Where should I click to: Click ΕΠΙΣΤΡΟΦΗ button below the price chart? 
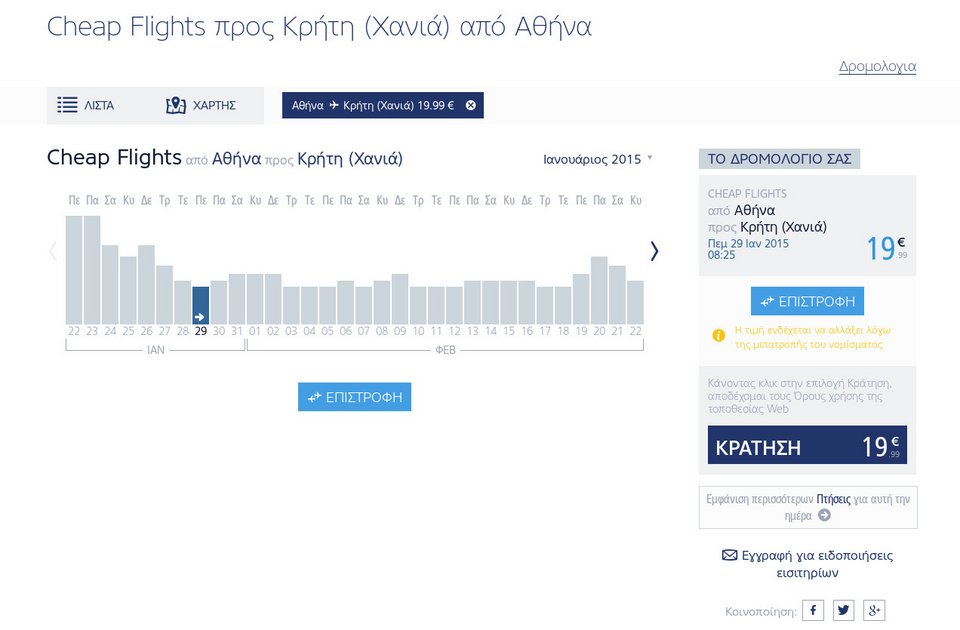pos(354,397)
